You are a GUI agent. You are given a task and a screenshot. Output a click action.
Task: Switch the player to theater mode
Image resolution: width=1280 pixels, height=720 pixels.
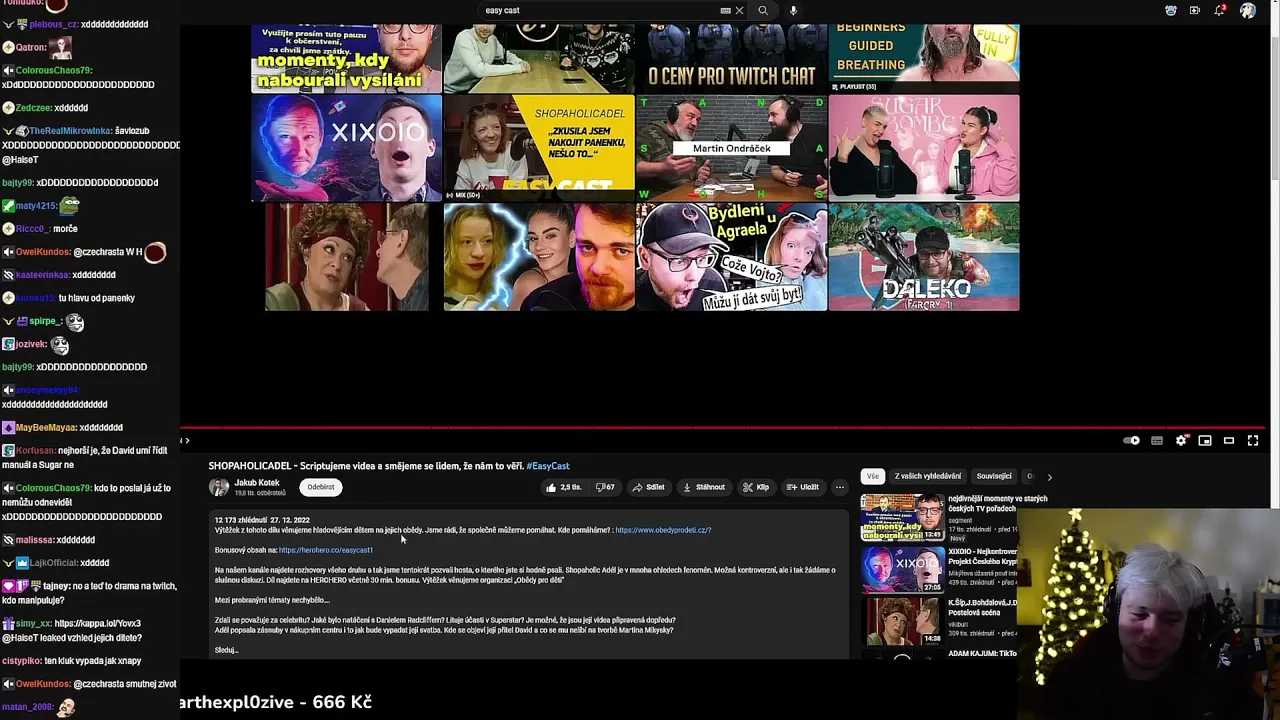(x=1229, y=440)
